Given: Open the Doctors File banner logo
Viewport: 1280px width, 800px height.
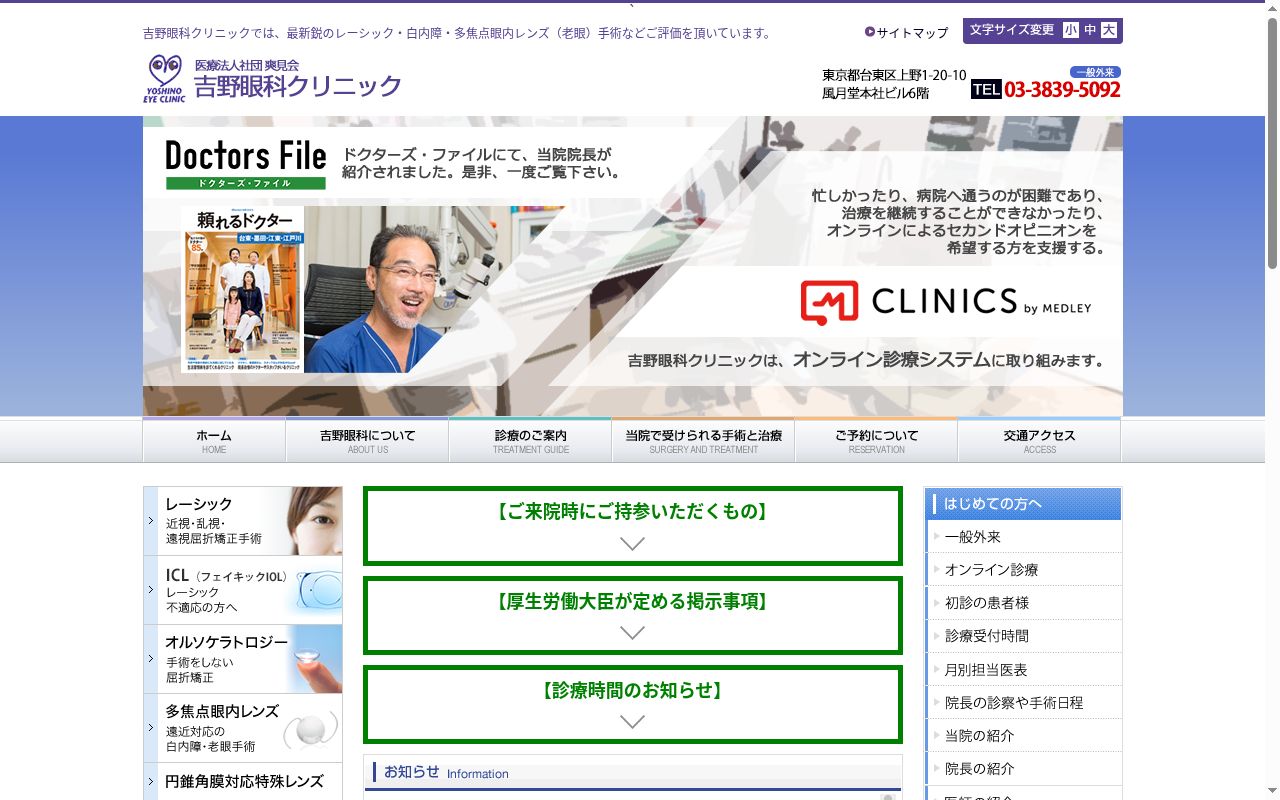Looking at the screenshot, I should coord(246,164).
